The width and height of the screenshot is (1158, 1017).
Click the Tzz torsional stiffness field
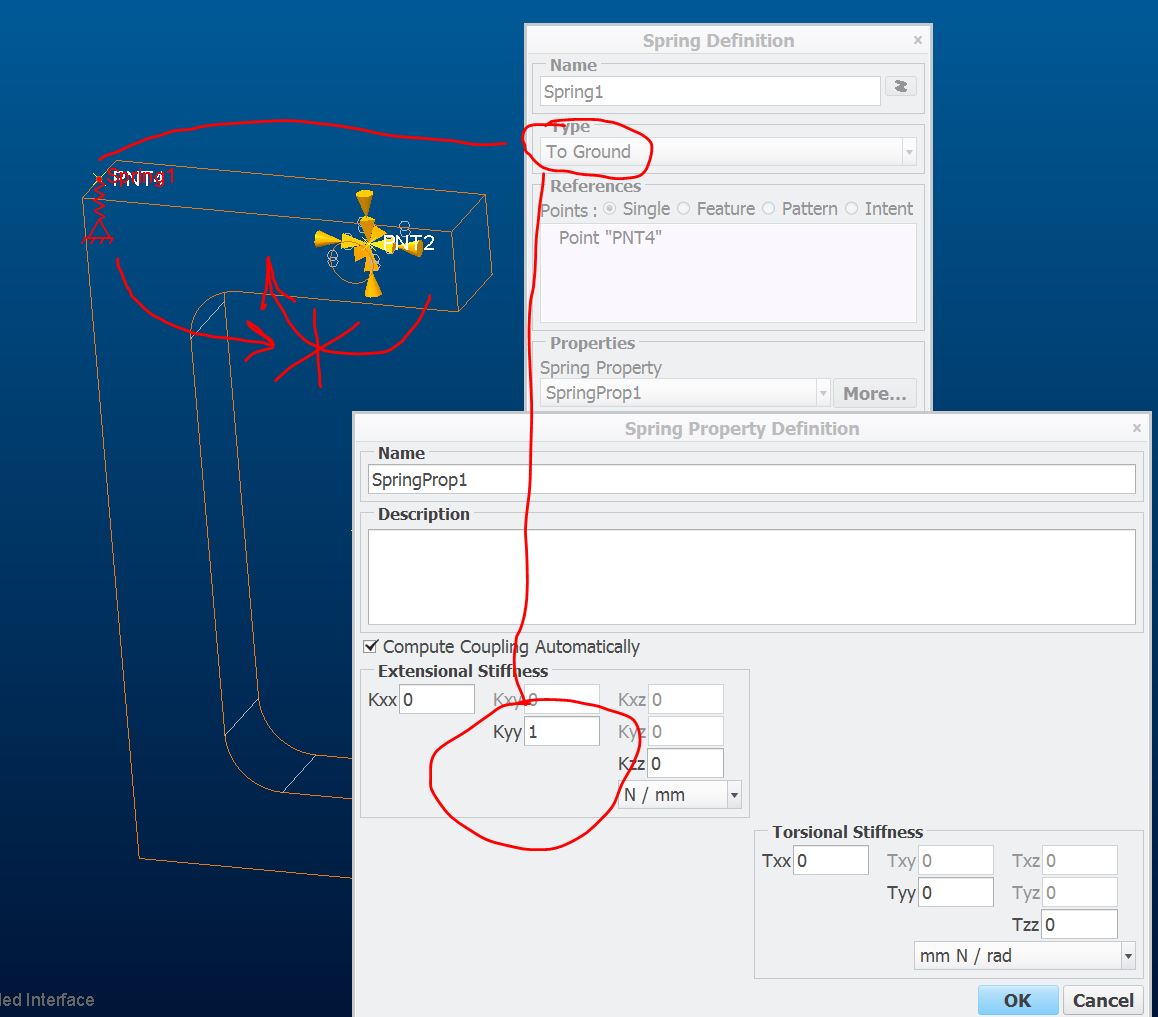1079,924
